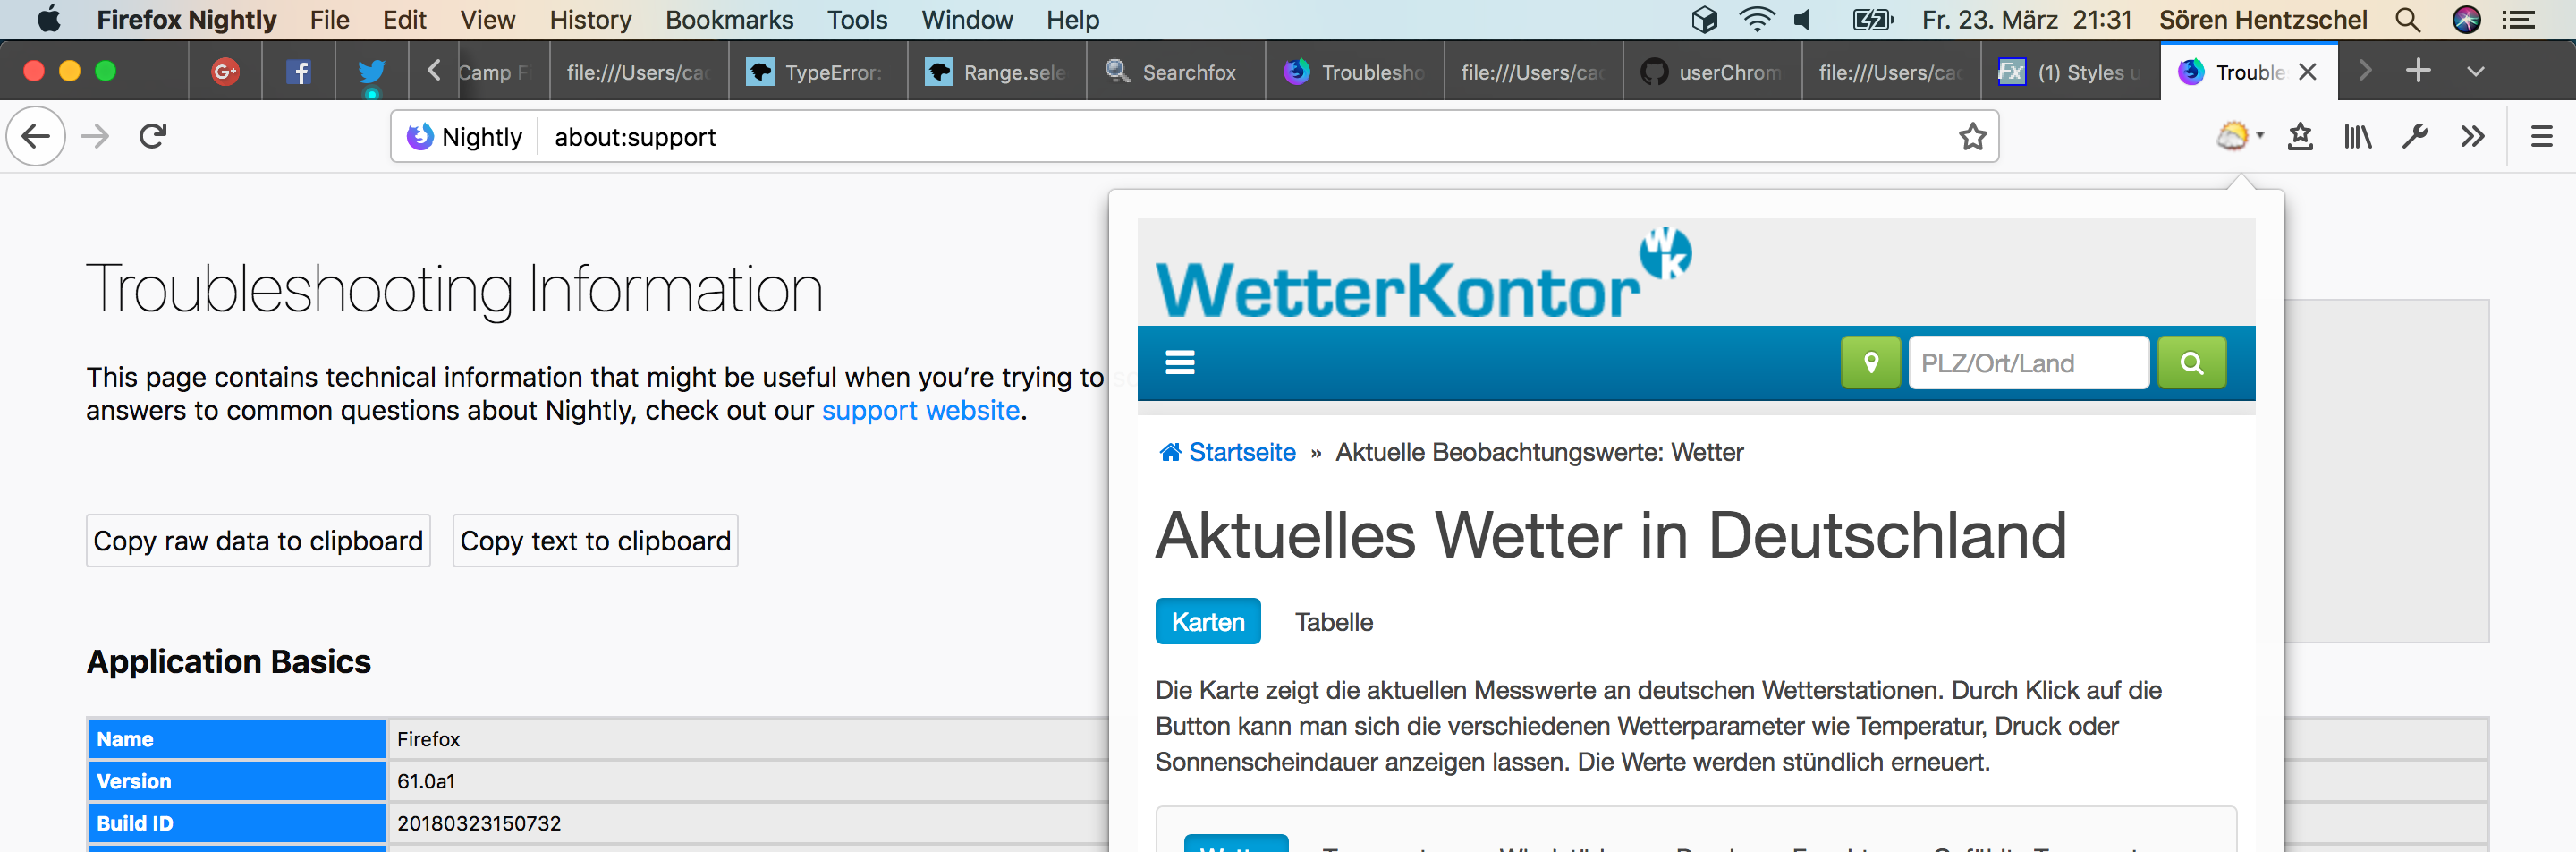The height and width of the screenshot is (852, 2576).
Task: Select the pinned Twitter tab
Action: point(371,71)
